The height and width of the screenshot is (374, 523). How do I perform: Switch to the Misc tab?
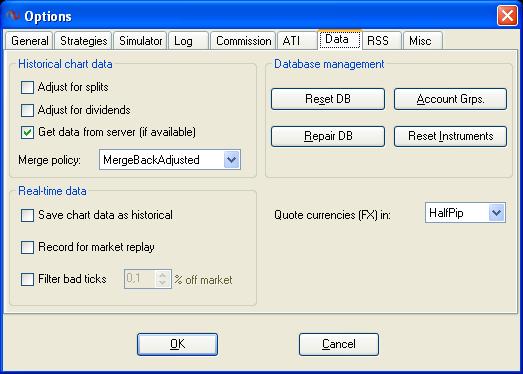[423, 41]
